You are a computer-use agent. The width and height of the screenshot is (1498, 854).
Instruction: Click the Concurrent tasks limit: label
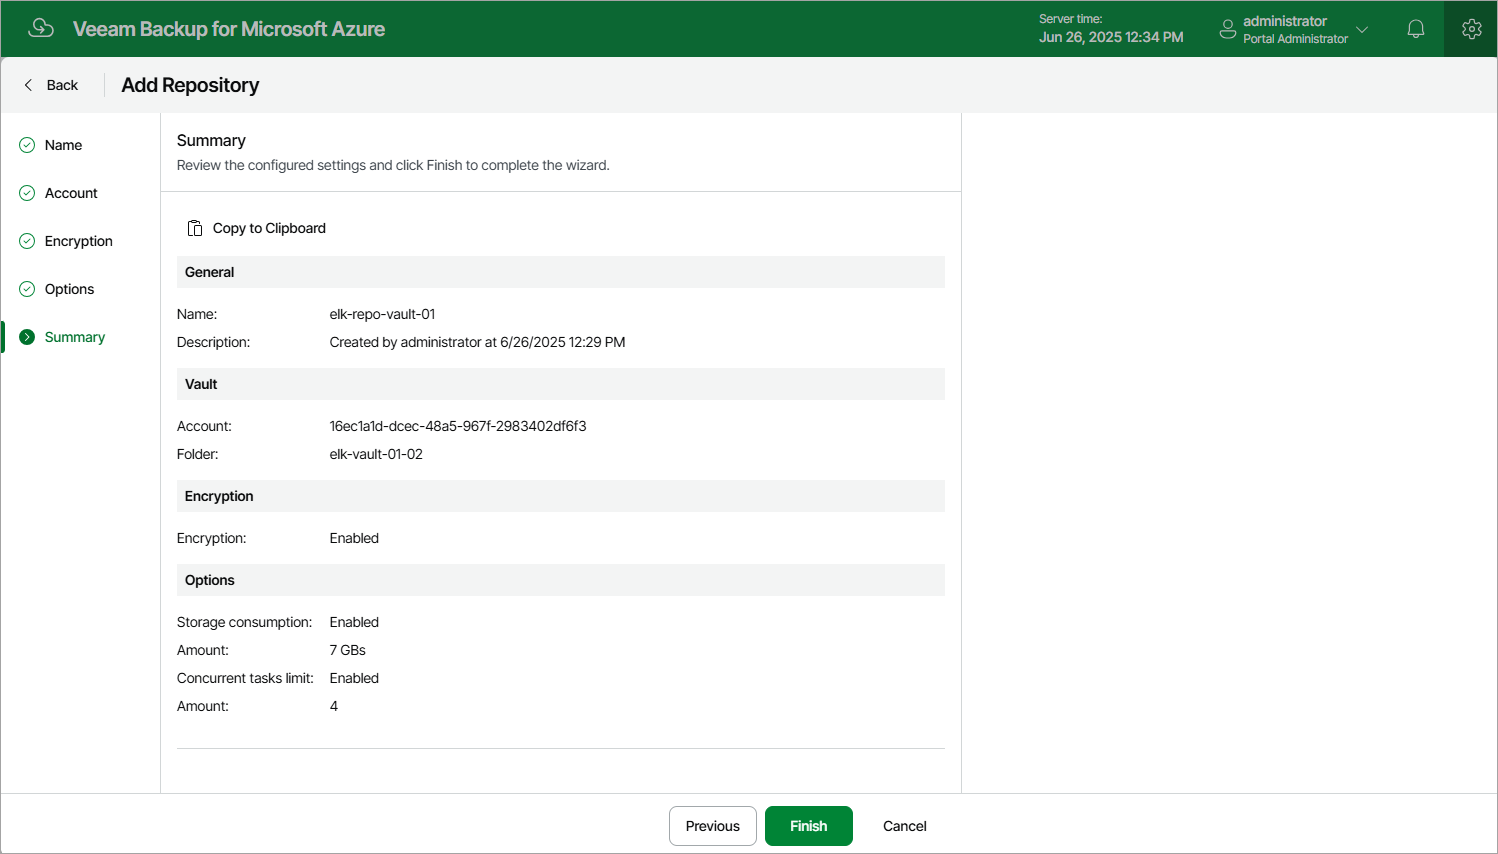[x=245, y=678]
